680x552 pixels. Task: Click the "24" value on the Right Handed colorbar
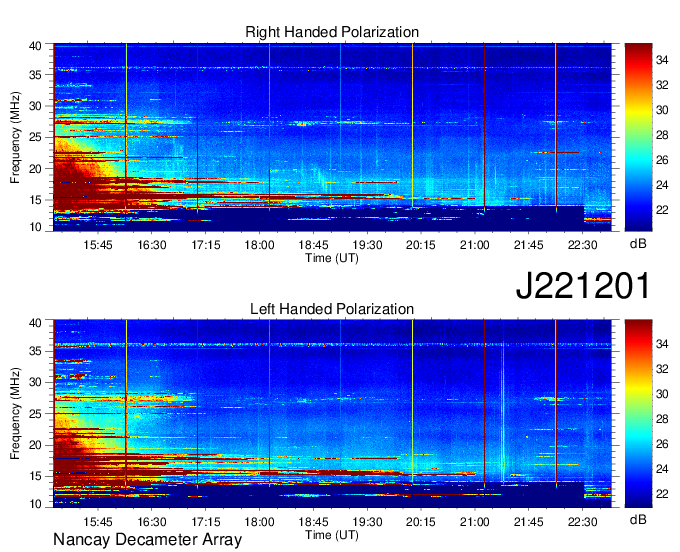click(x=662, y=186)
